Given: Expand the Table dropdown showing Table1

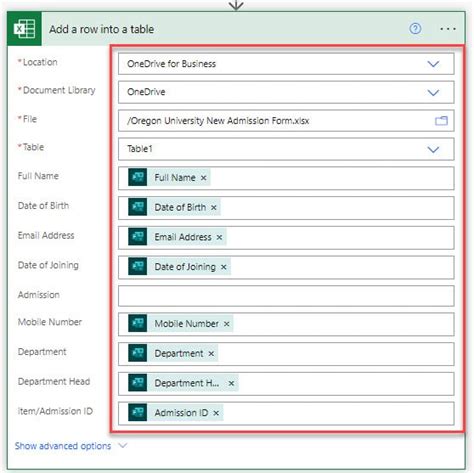Looking at the screenshot, I should click(433, 149).
